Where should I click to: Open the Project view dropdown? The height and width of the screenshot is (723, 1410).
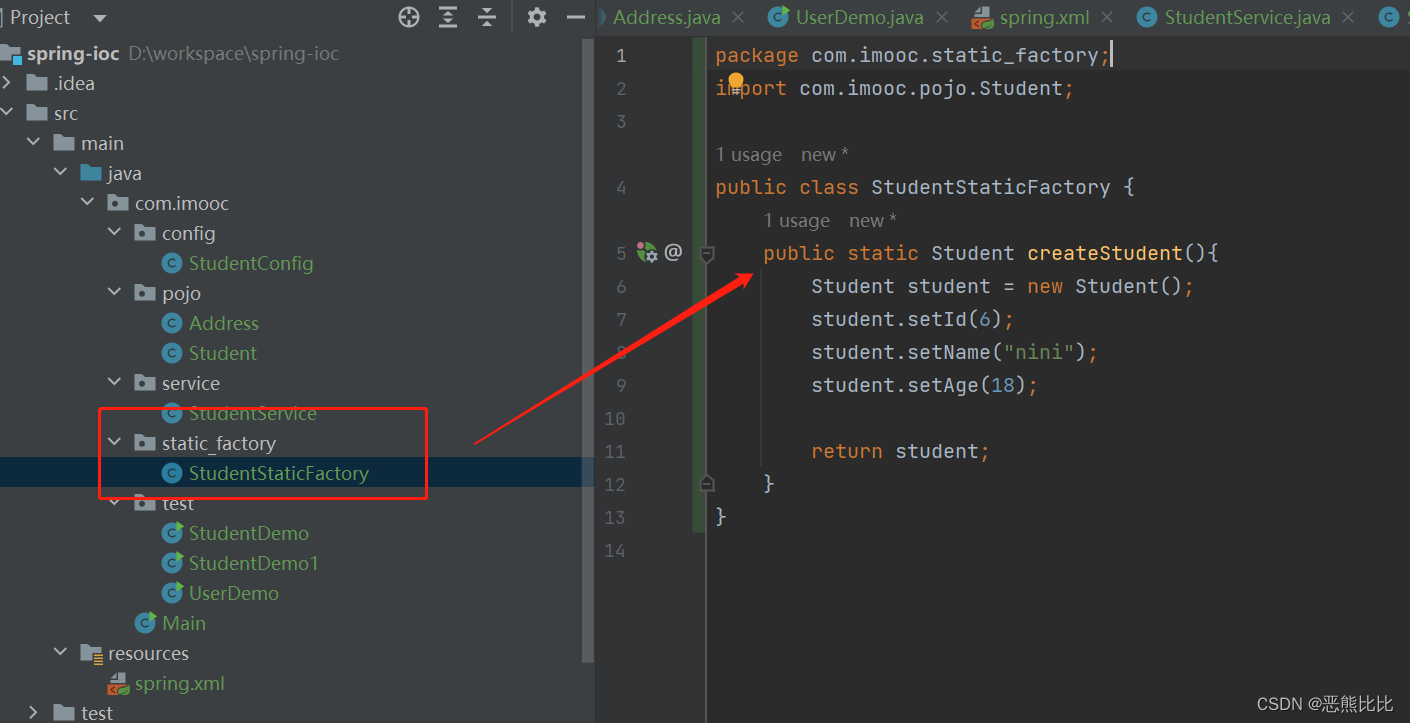(x=99, y=18)
